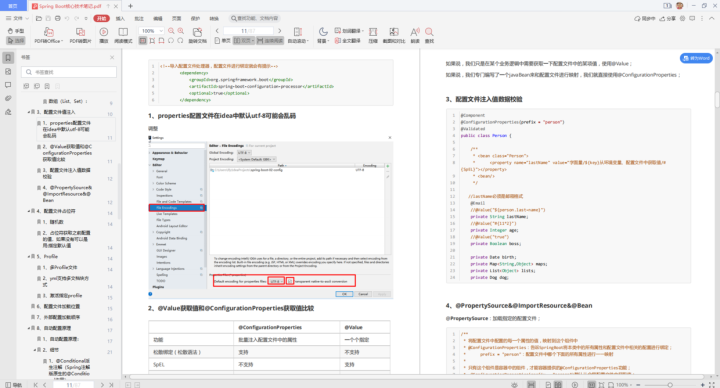Click the magnifier find icon in the toolbar
Screen dimensions: 720x388
429,35
